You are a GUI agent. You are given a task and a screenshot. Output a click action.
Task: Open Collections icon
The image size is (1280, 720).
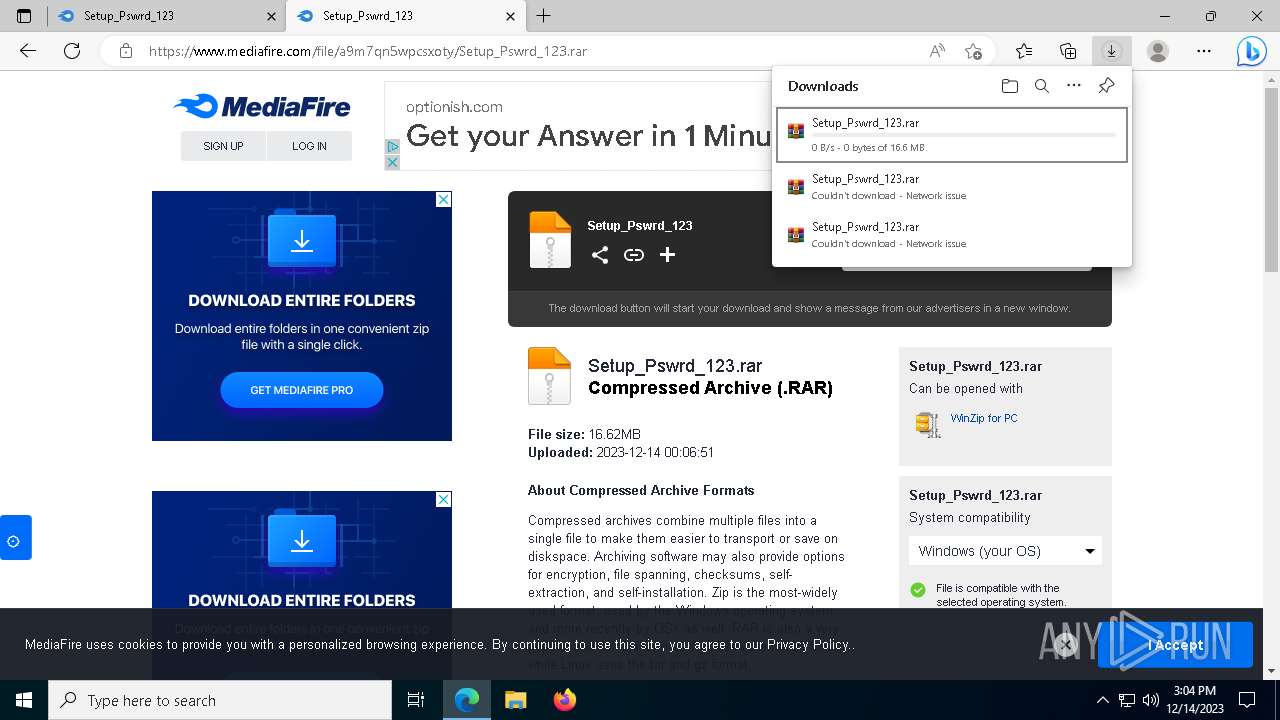1068,51
